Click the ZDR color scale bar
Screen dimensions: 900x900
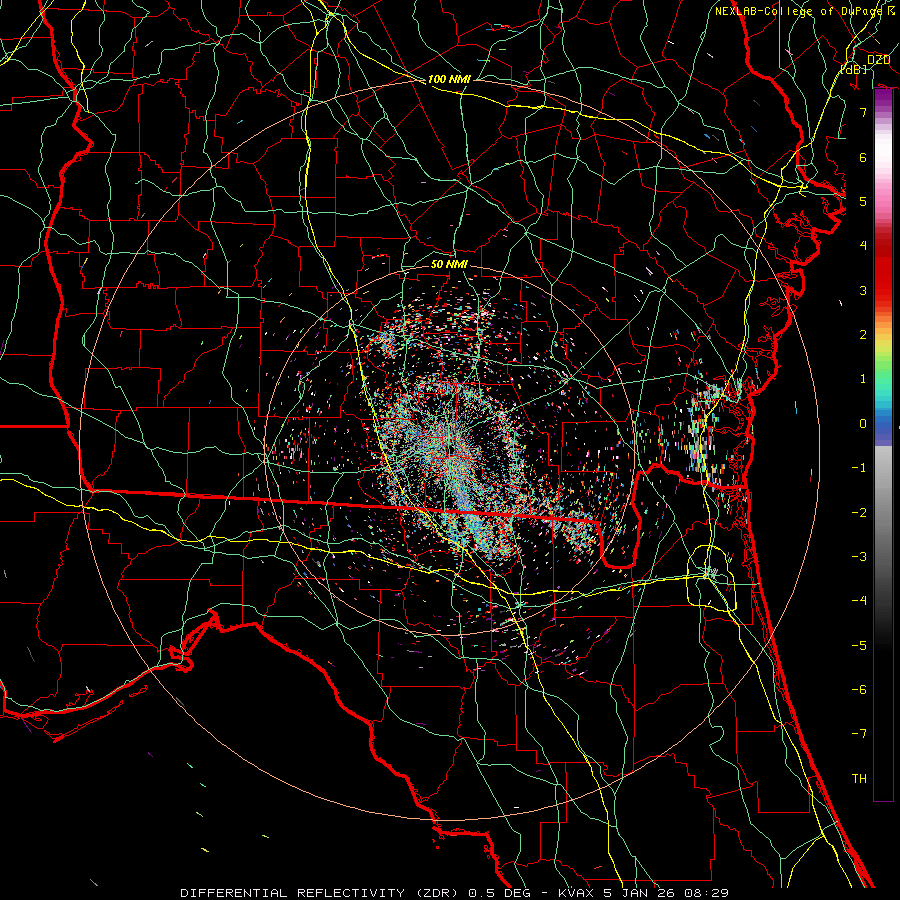click(883, 444)
